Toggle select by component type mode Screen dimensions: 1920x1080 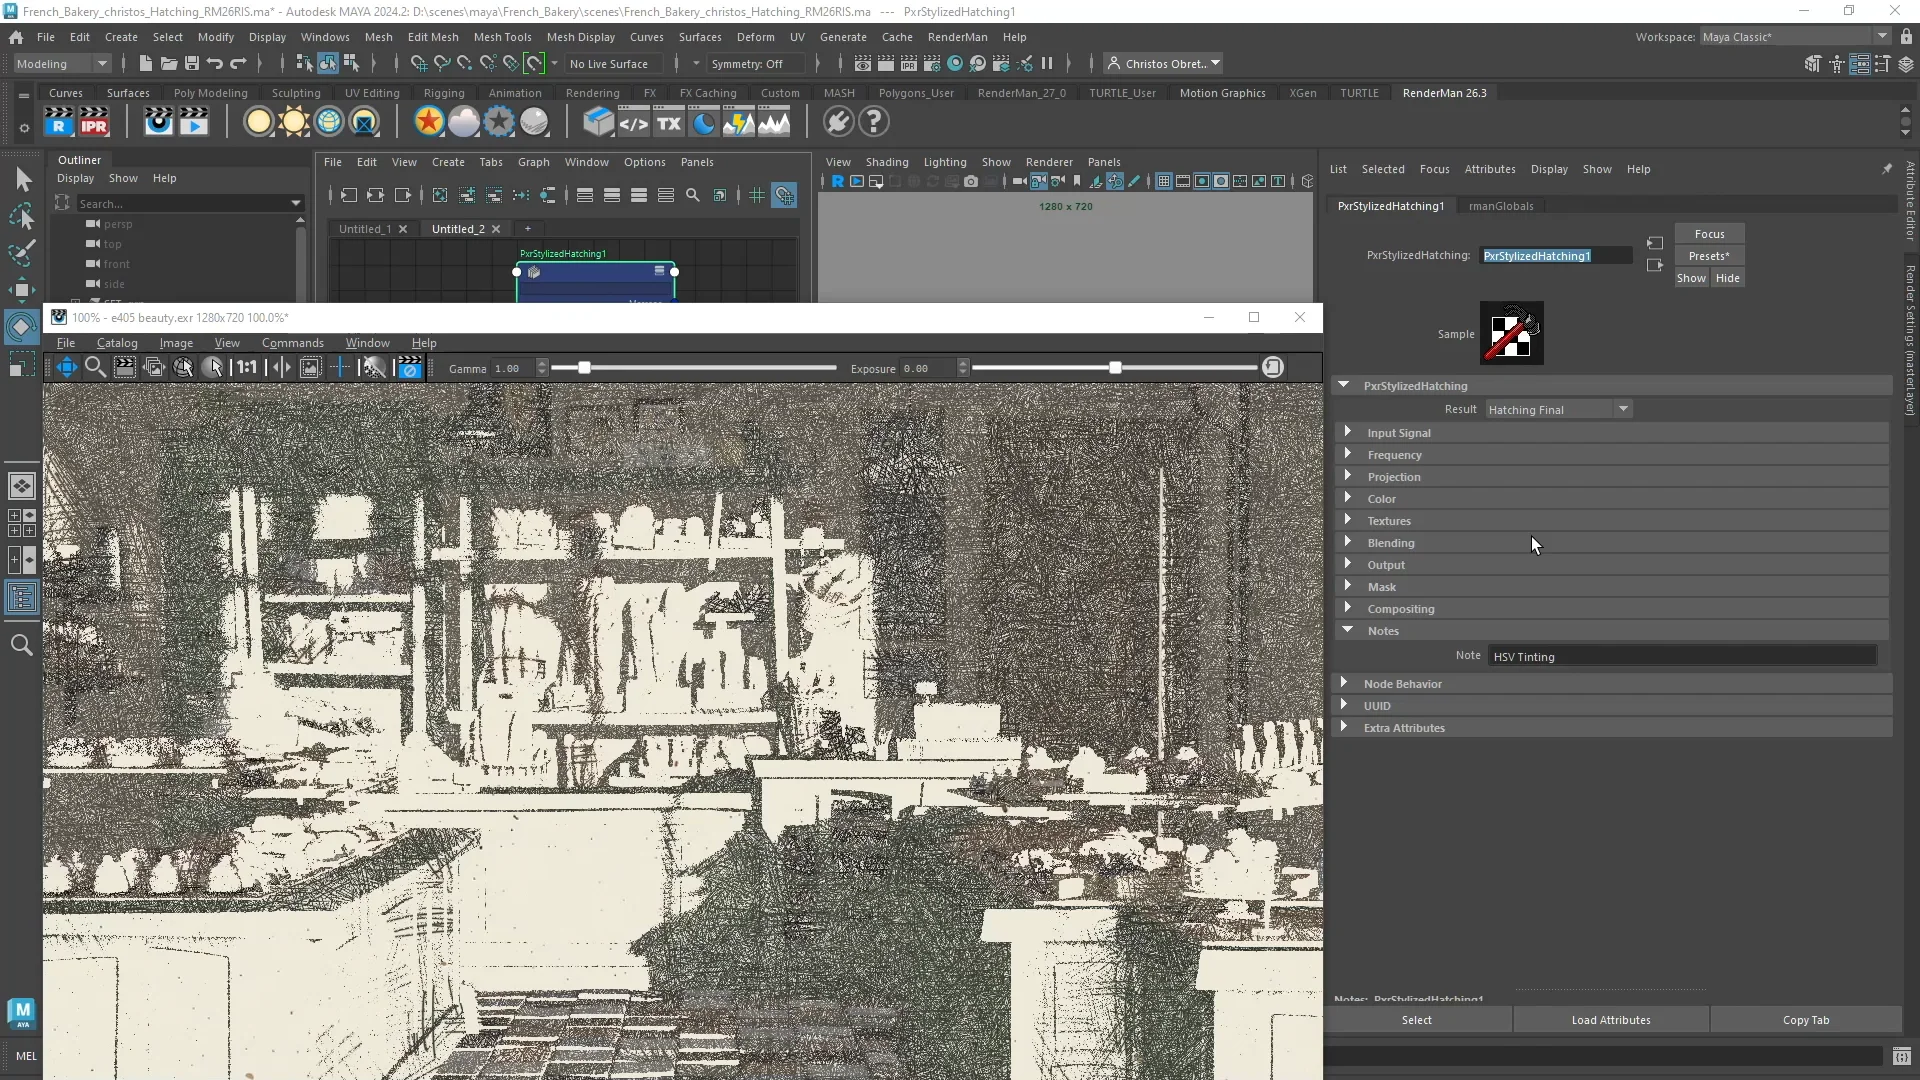351,63
